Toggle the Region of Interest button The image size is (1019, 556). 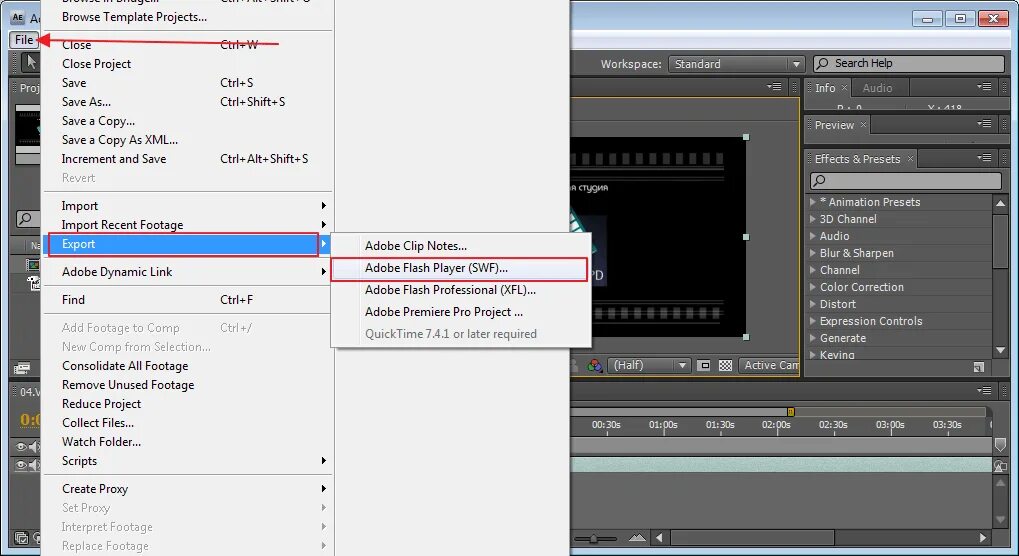coord(704,366)
